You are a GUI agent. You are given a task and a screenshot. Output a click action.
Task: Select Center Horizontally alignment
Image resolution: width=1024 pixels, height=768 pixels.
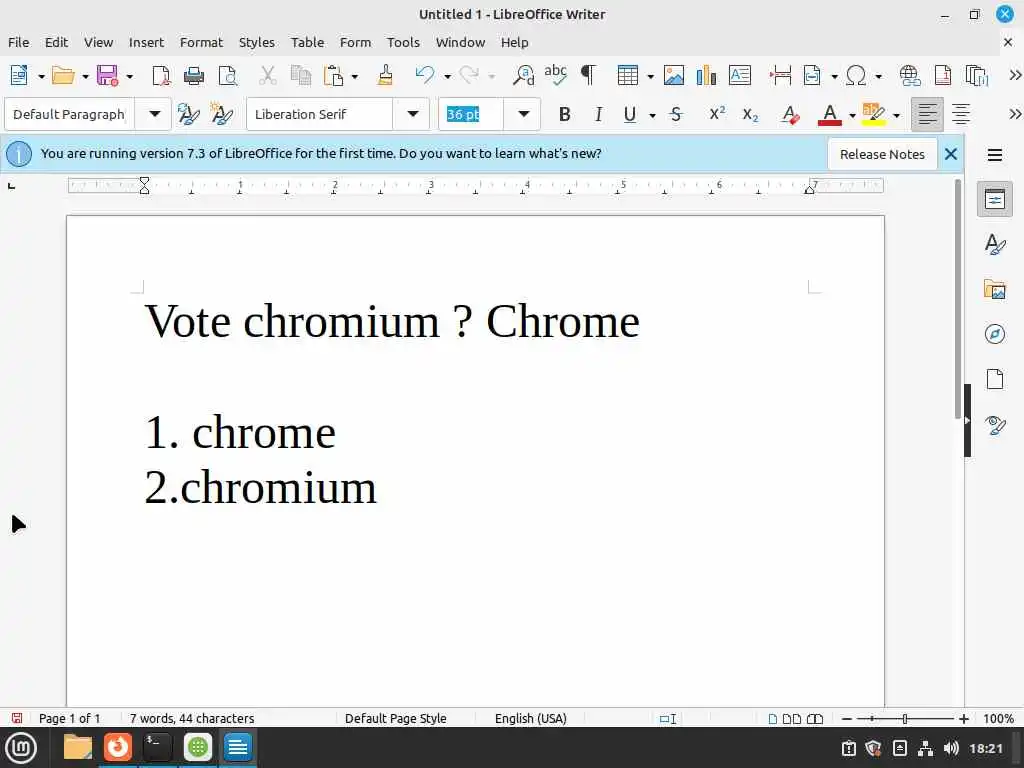tap(961, 114)
